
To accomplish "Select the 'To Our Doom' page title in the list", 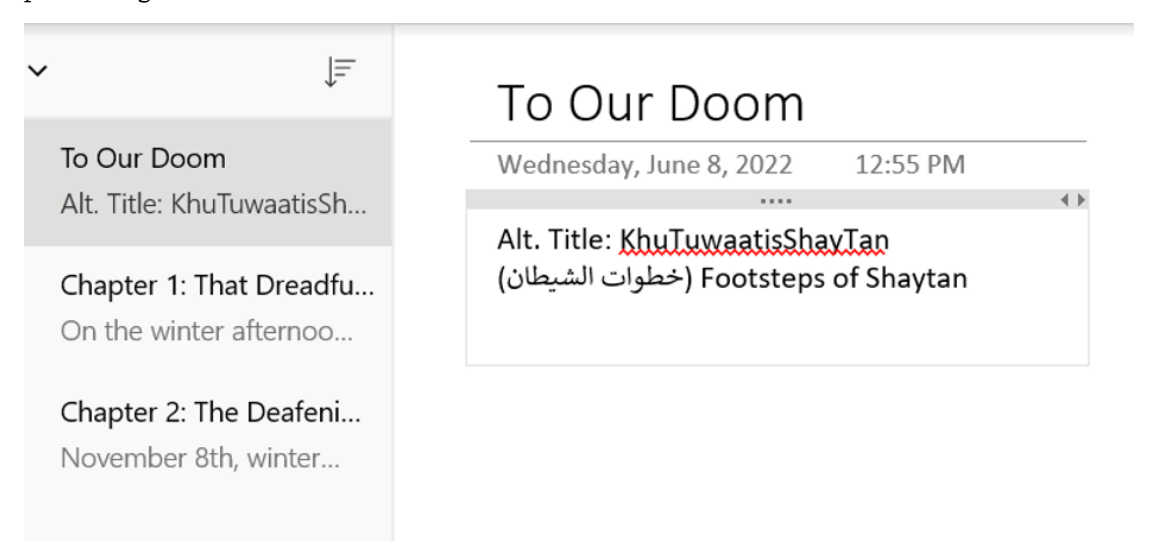I will [143, 159].
